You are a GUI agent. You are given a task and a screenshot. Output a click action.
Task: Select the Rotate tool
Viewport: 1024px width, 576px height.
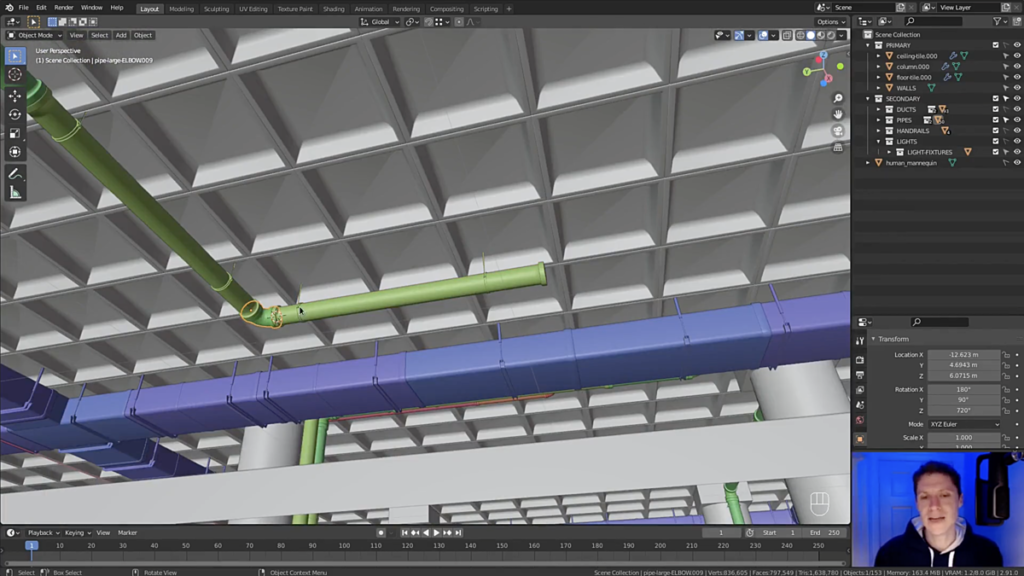[x=15, y=114]
